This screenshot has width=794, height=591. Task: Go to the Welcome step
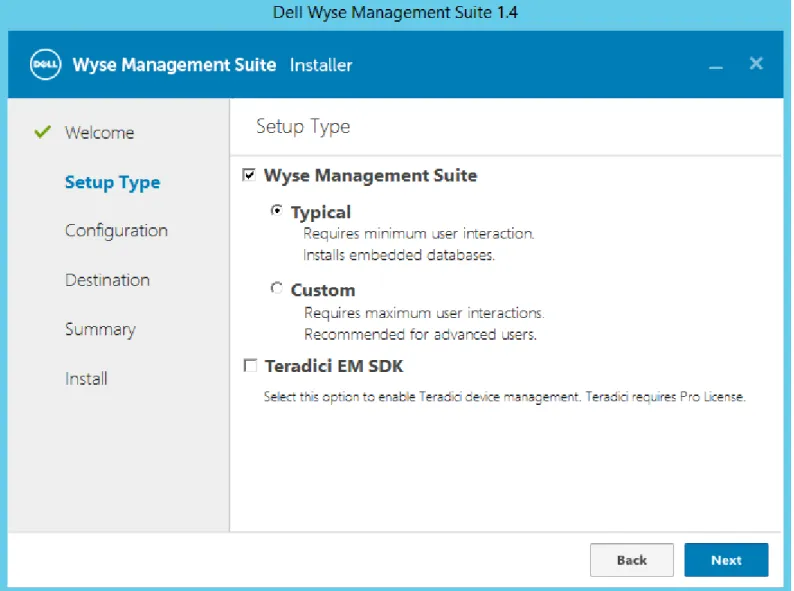pyautogui.click(x=100, y=133)
